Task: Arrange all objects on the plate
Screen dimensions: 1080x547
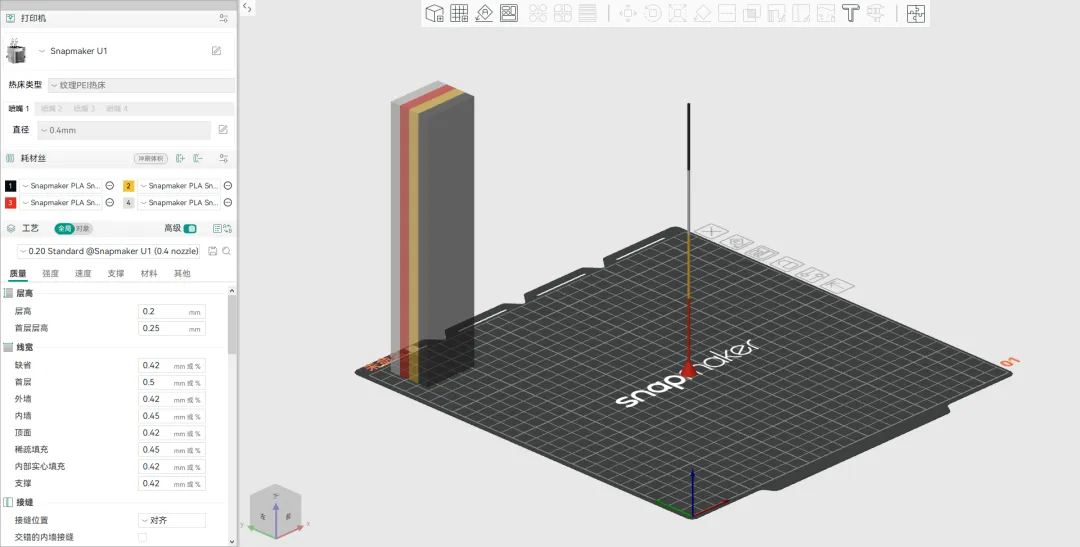Action: click(509, 13)
